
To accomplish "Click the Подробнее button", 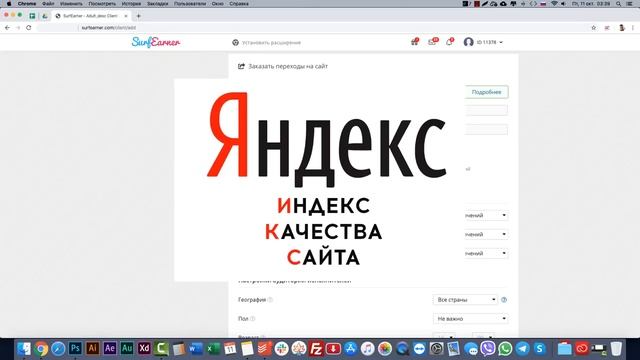I will [487, 92].
